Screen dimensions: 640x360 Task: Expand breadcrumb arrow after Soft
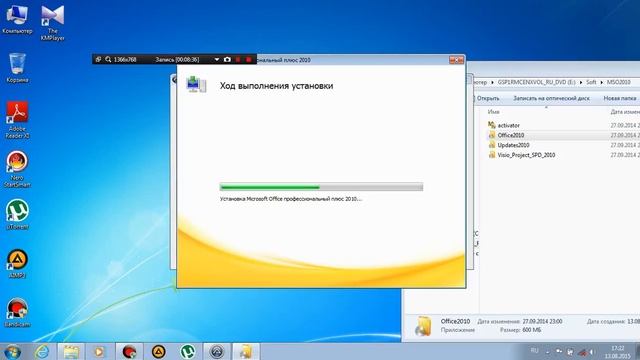pyautogui.click(x=601, y=82)
